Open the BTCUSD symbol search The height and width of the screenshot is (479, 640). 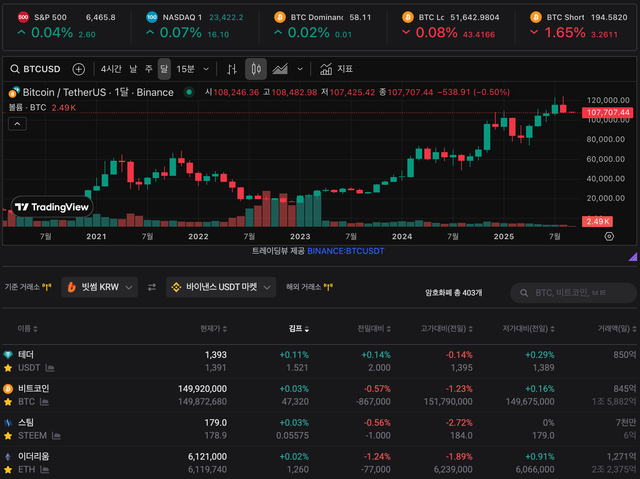coord(36,69)
